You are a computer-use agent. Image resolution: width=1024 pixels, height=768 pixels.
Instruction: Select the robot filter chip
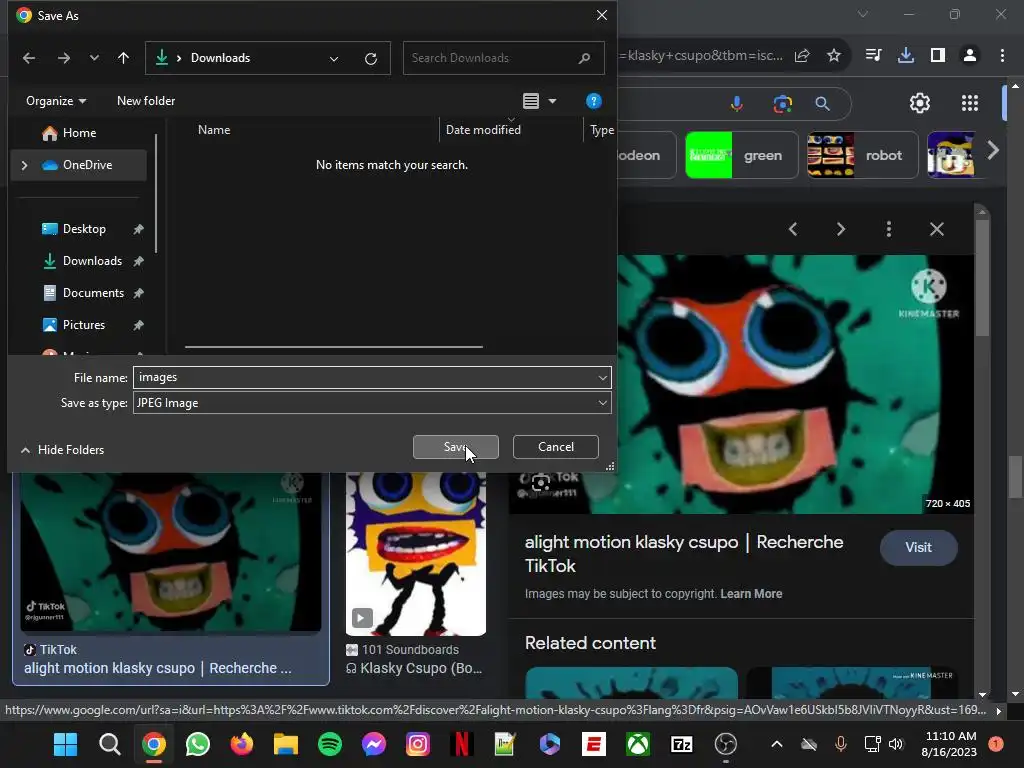tap(862, 155)
